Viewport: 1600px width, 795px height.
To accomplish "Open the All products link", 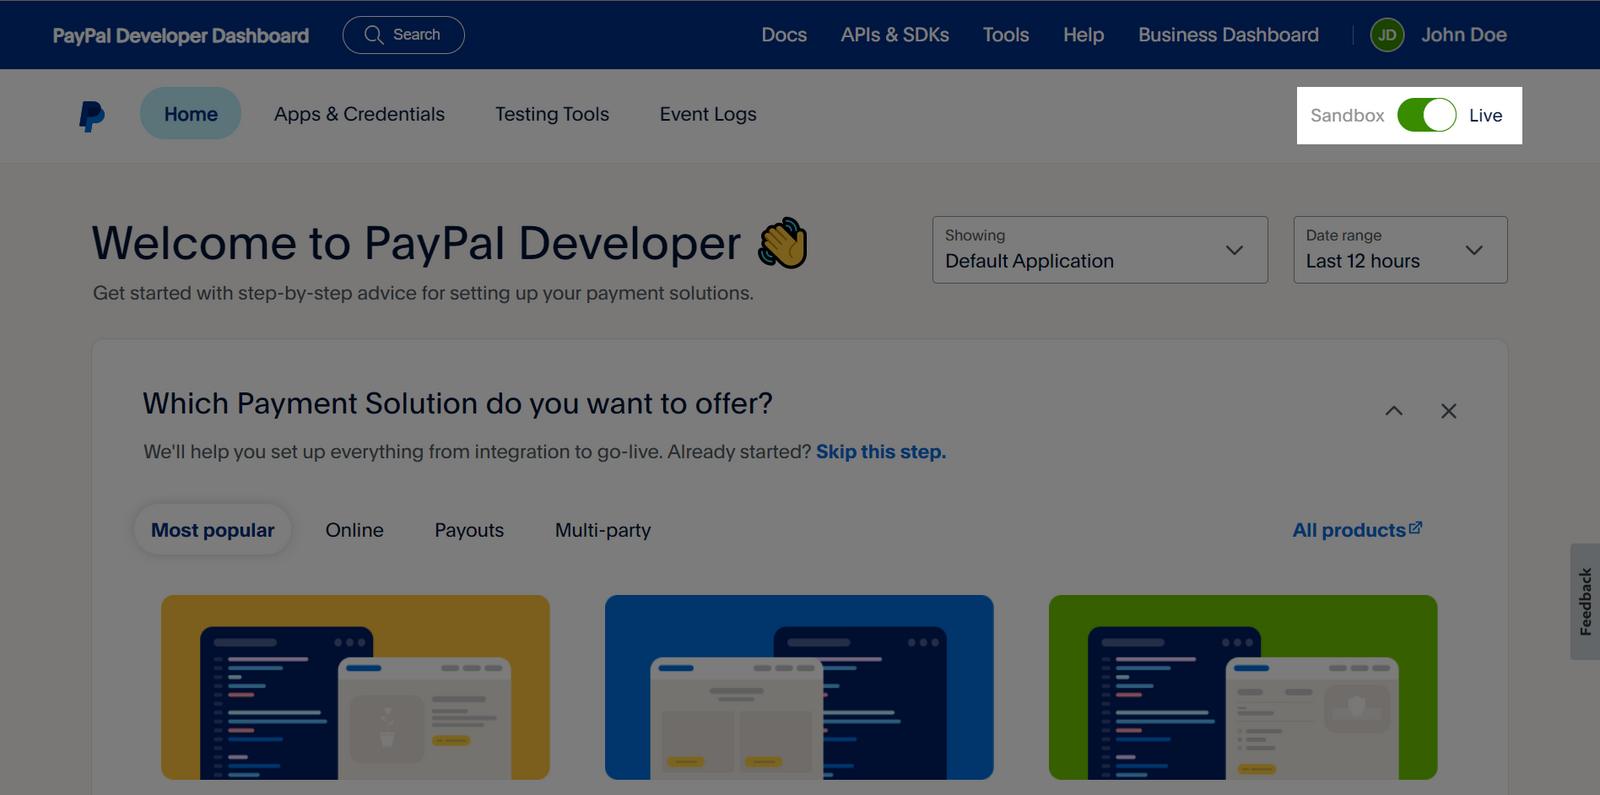I will point(1349,530).
